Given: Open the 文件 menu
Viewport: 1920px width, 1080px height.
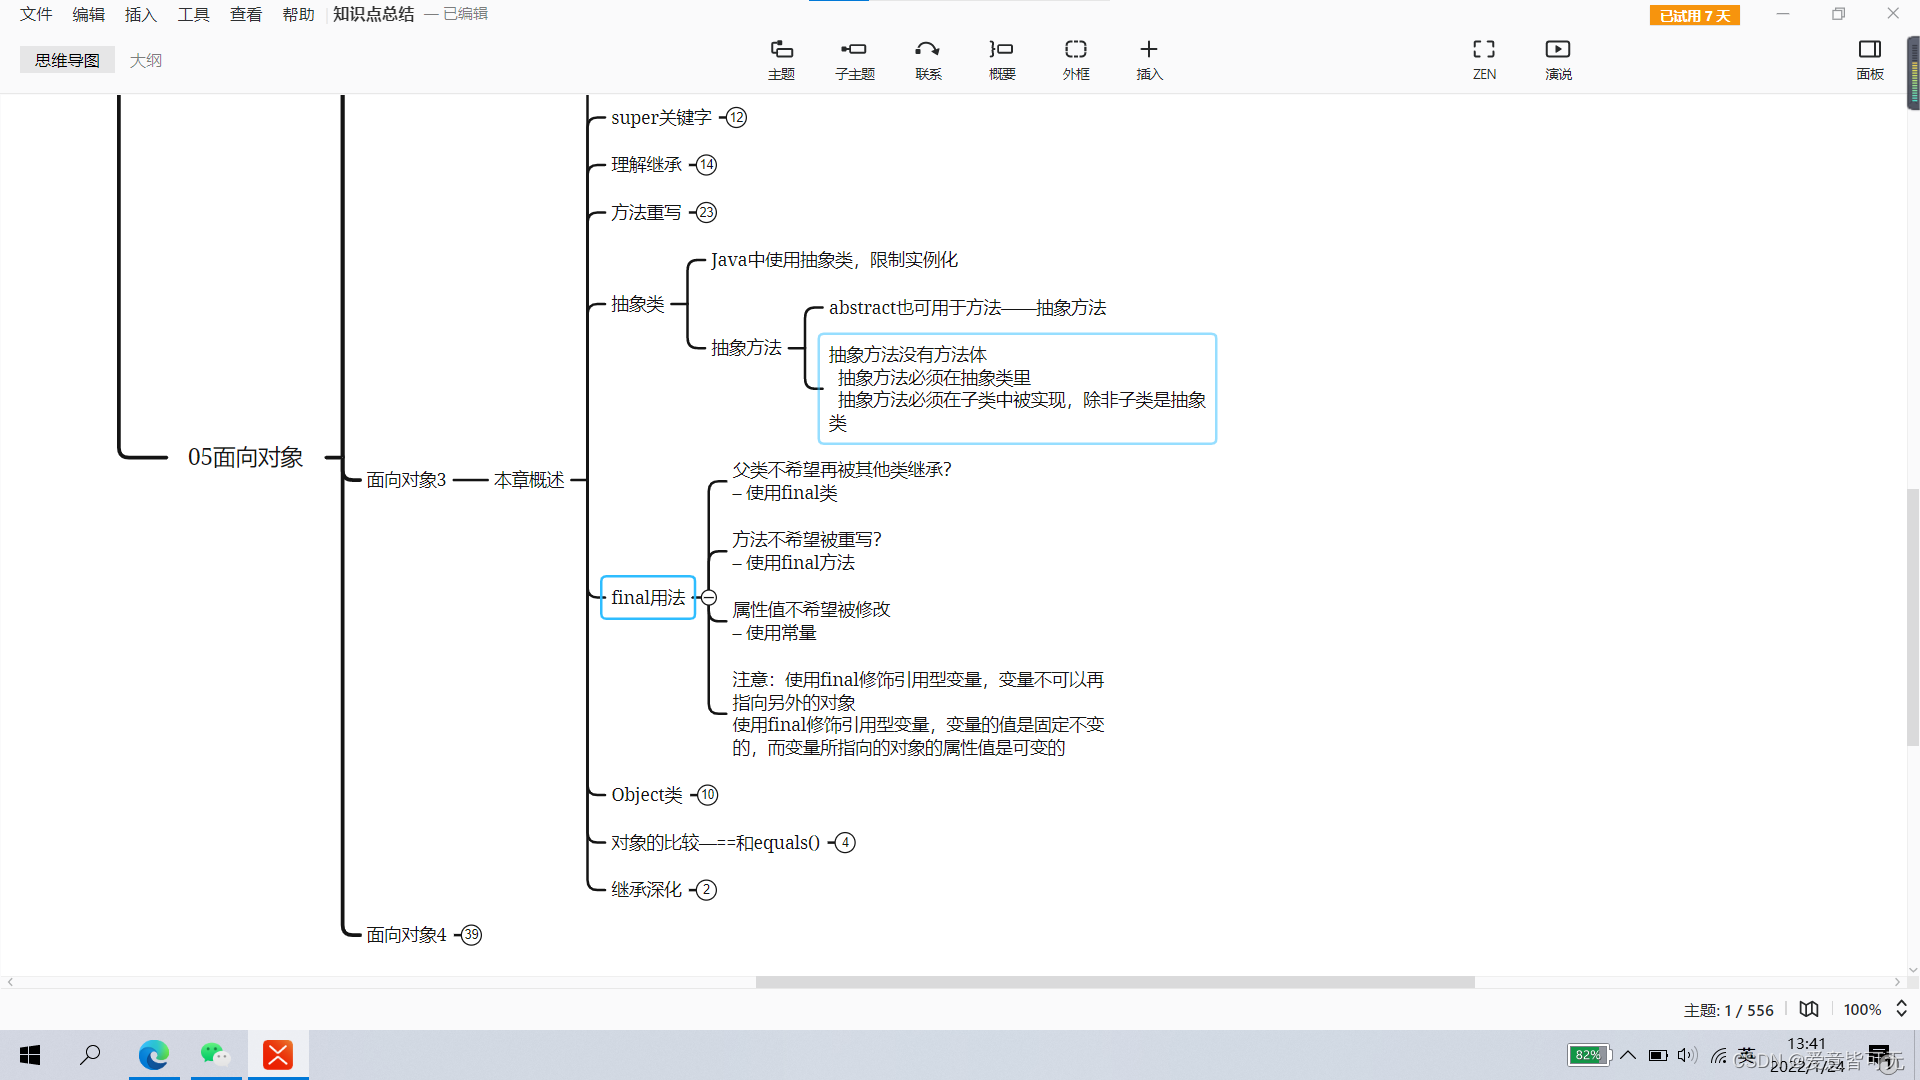Looking at the screenshot, I should coord(36,14).
